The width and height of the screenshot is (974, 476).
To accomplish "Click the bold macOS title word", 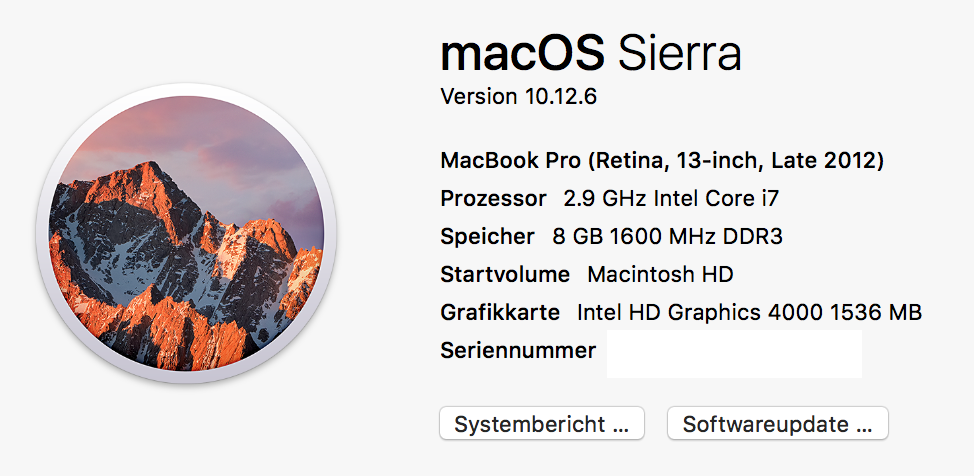I will click(x=522, y=53).
